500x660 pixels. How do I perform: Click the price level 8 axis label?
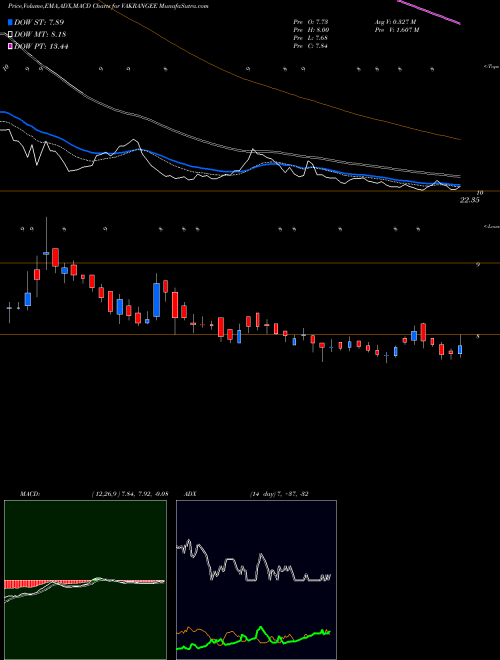(x=478, y=336)
